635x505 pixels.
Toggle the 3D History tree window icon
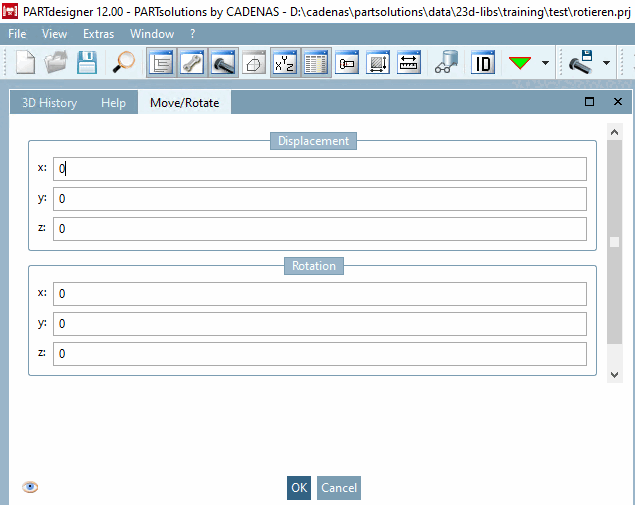[161, 63]
